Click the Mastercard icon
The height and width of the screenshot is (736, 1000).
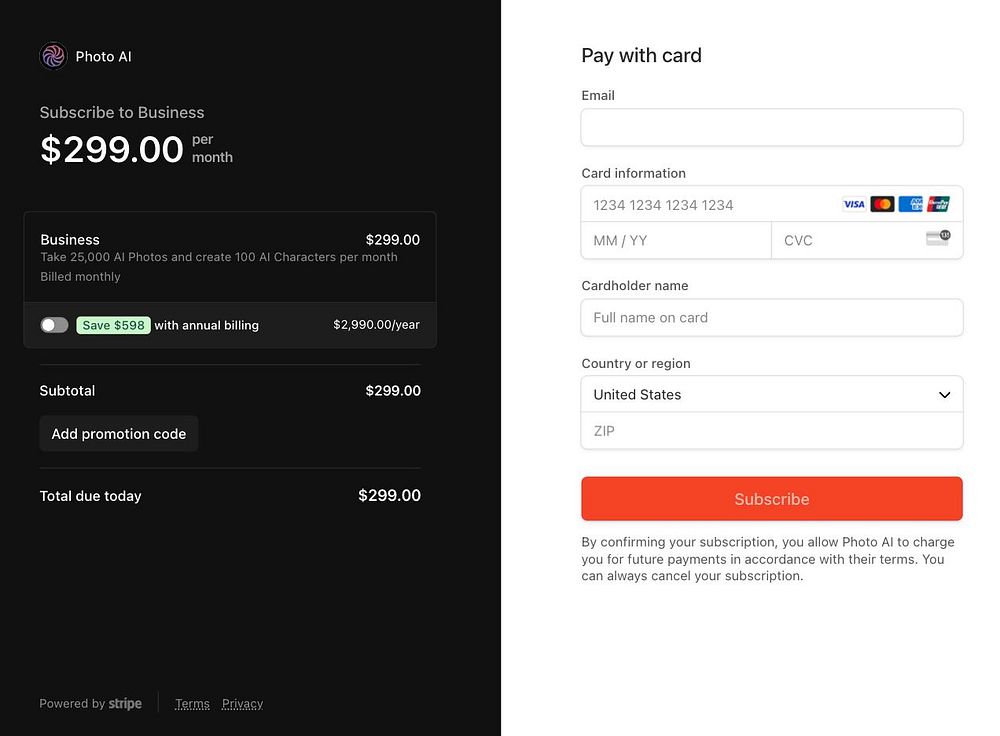pyautogui.click(x=882, y=204)
